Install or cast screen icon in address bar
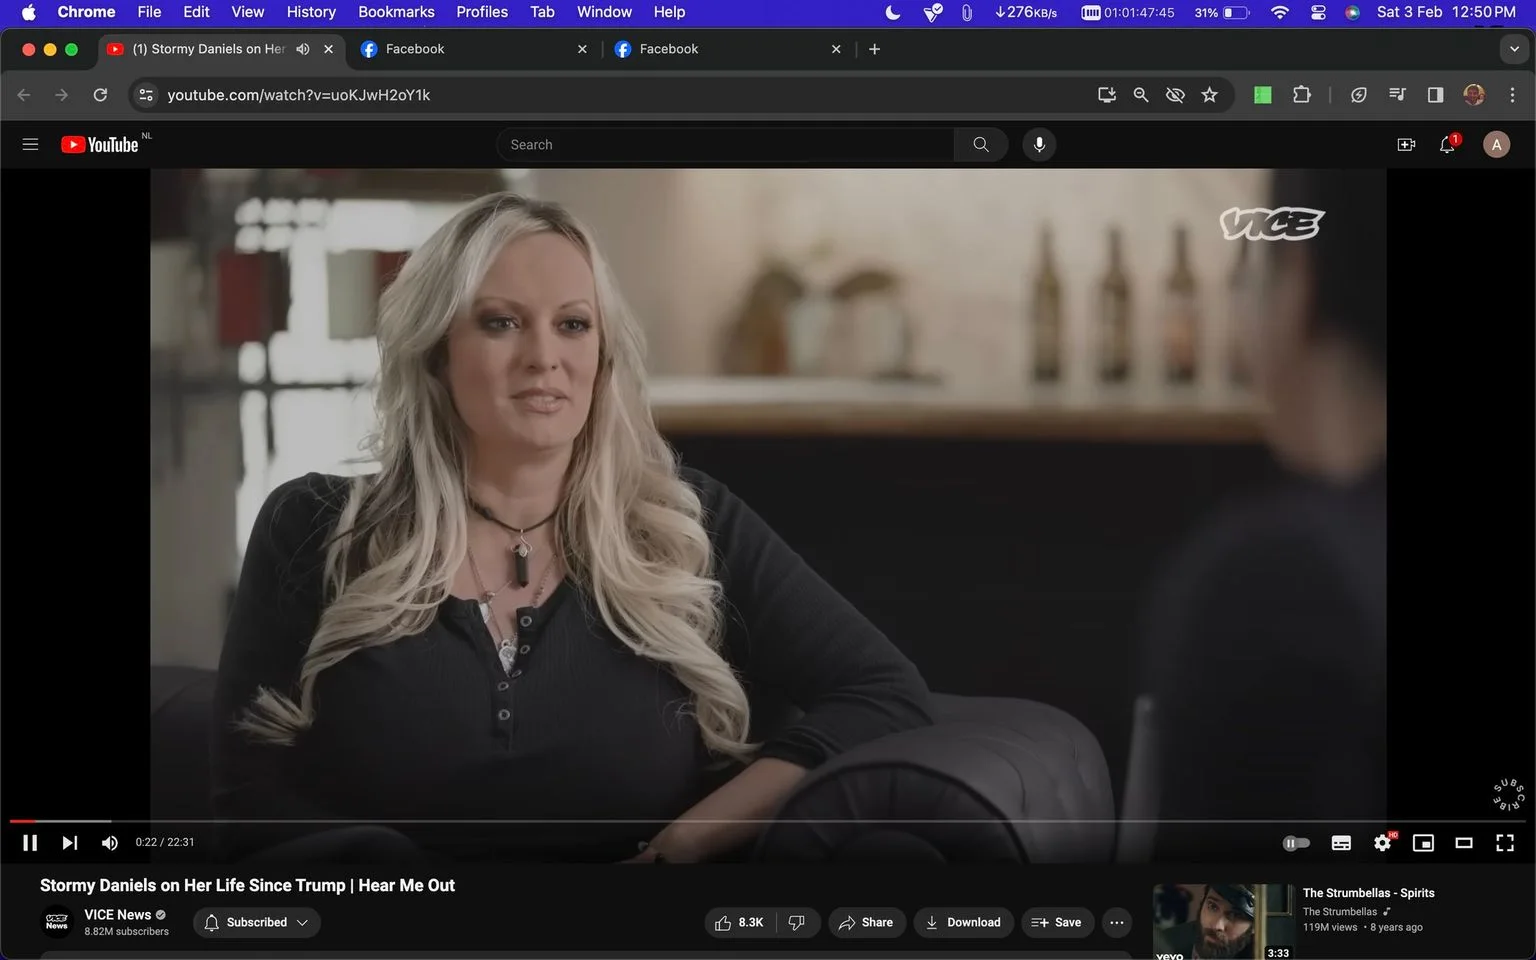1536x960 pixels. pyautogui.click(x=1107, y=95)
